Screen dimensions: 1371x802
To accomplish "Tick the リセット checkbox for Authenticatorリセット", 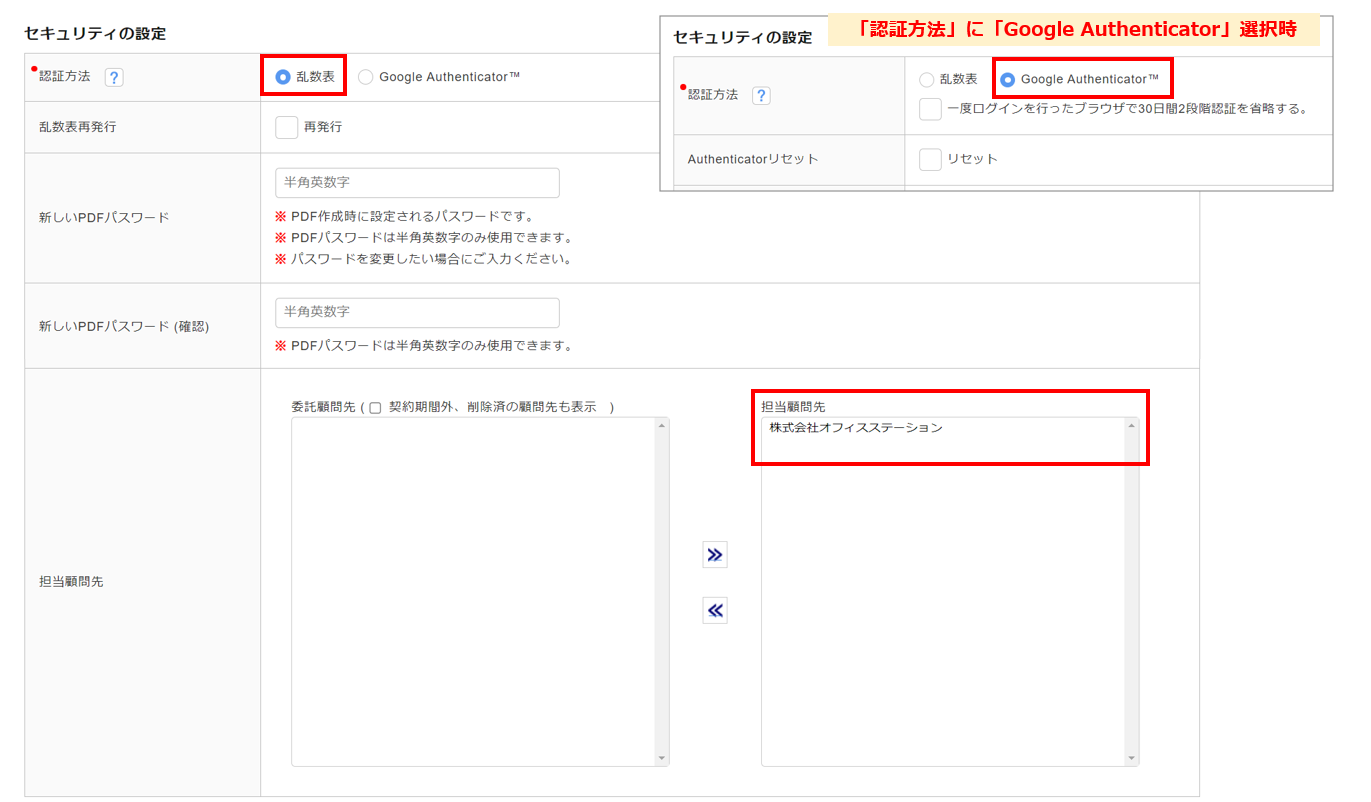I will point(930,159).
